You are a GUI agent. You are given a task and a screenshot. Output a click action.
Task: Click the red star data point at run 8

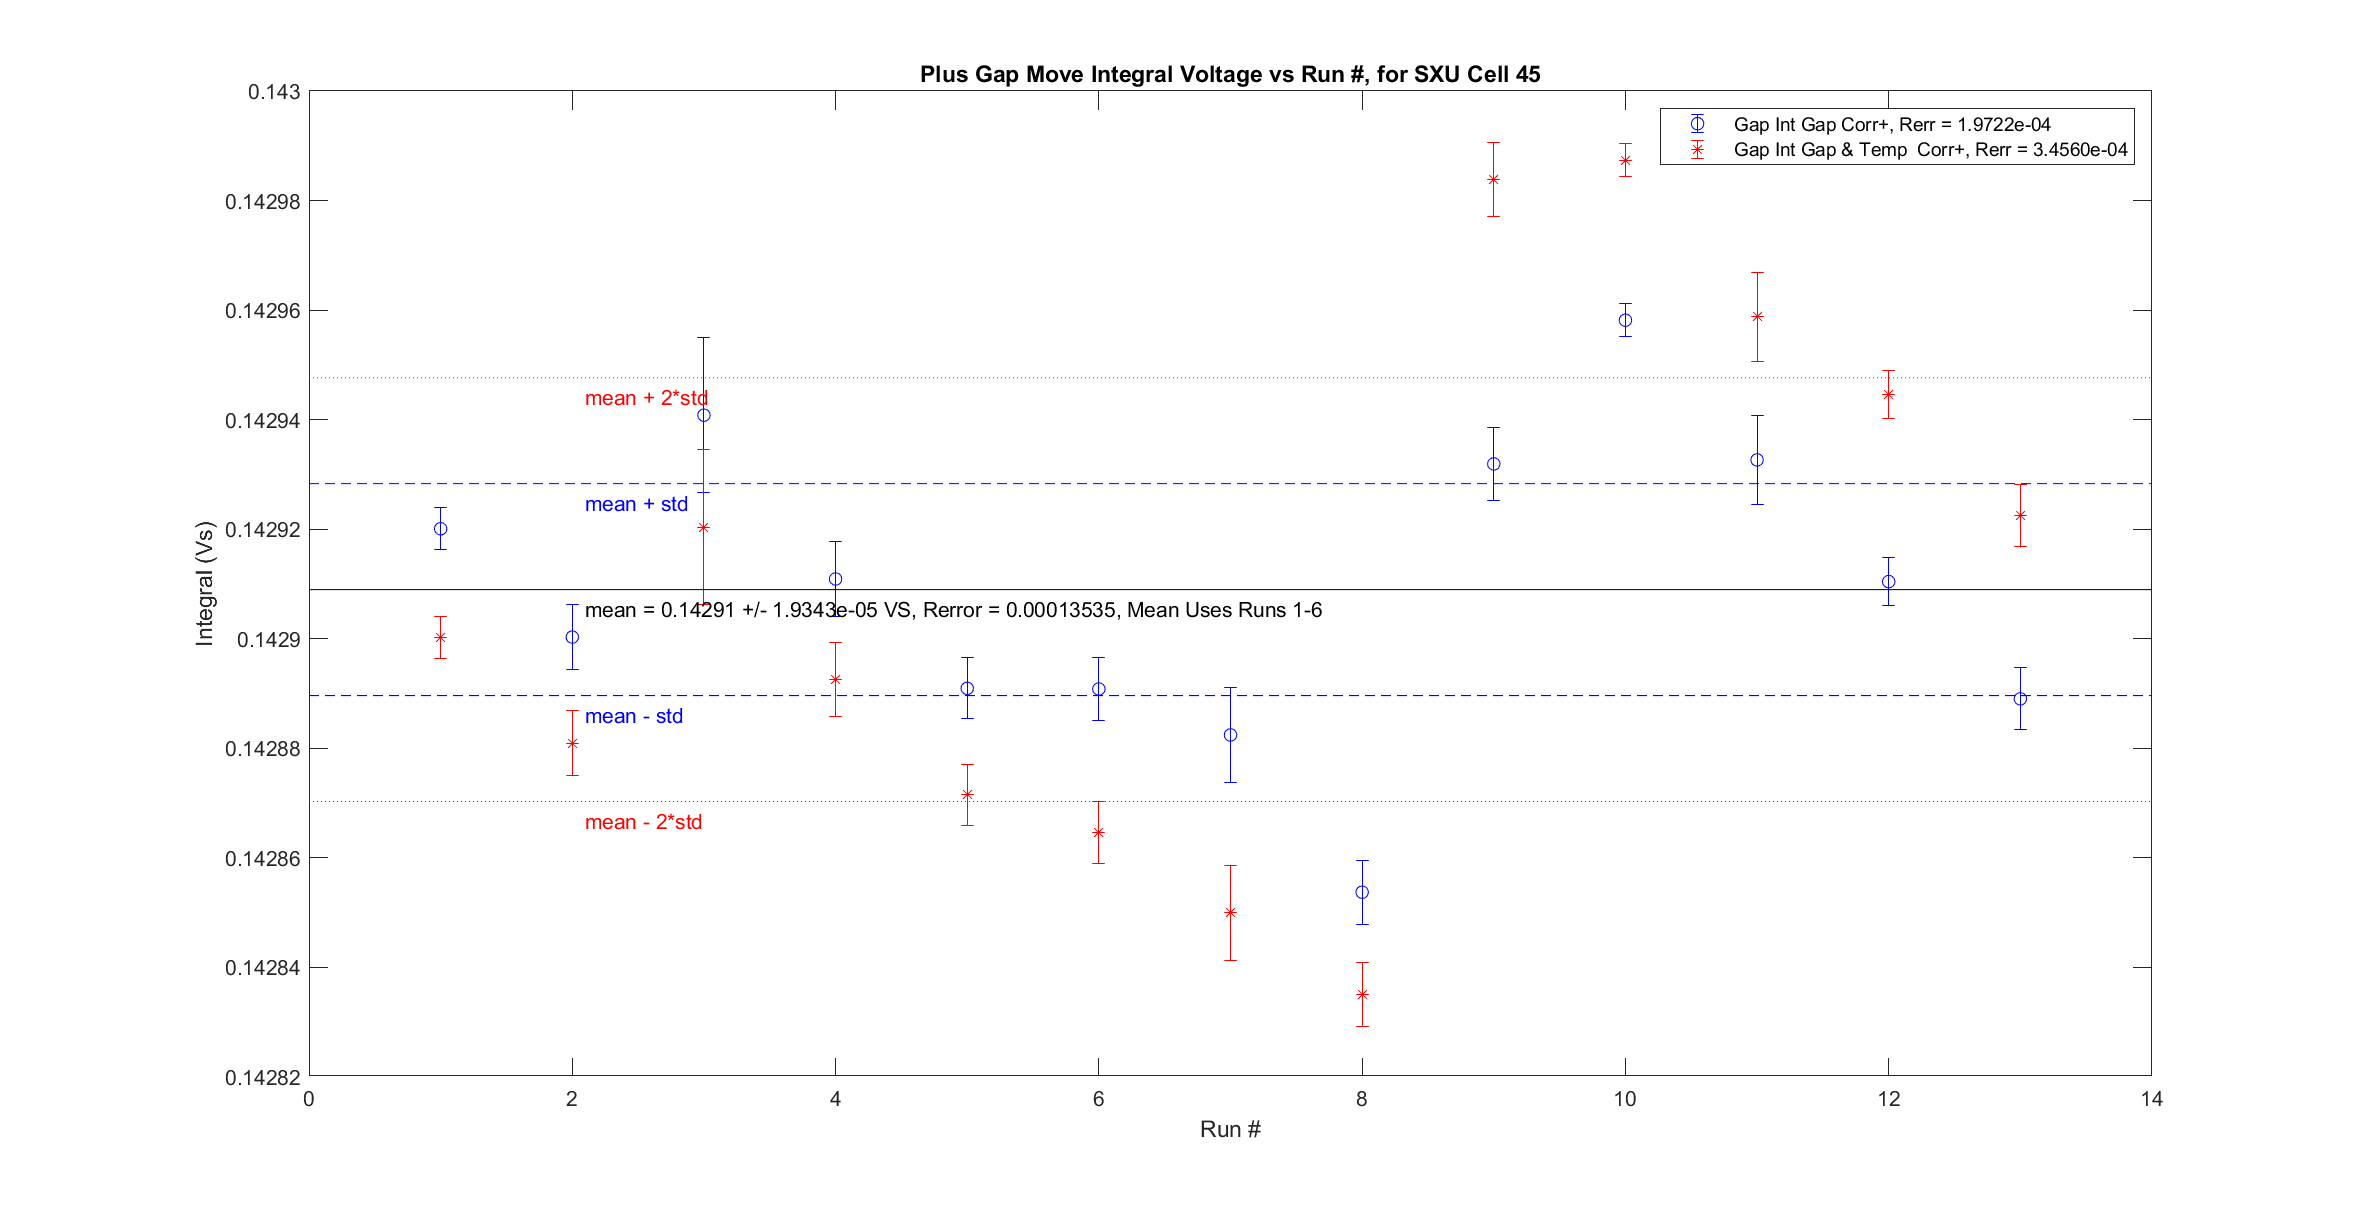1362,994
